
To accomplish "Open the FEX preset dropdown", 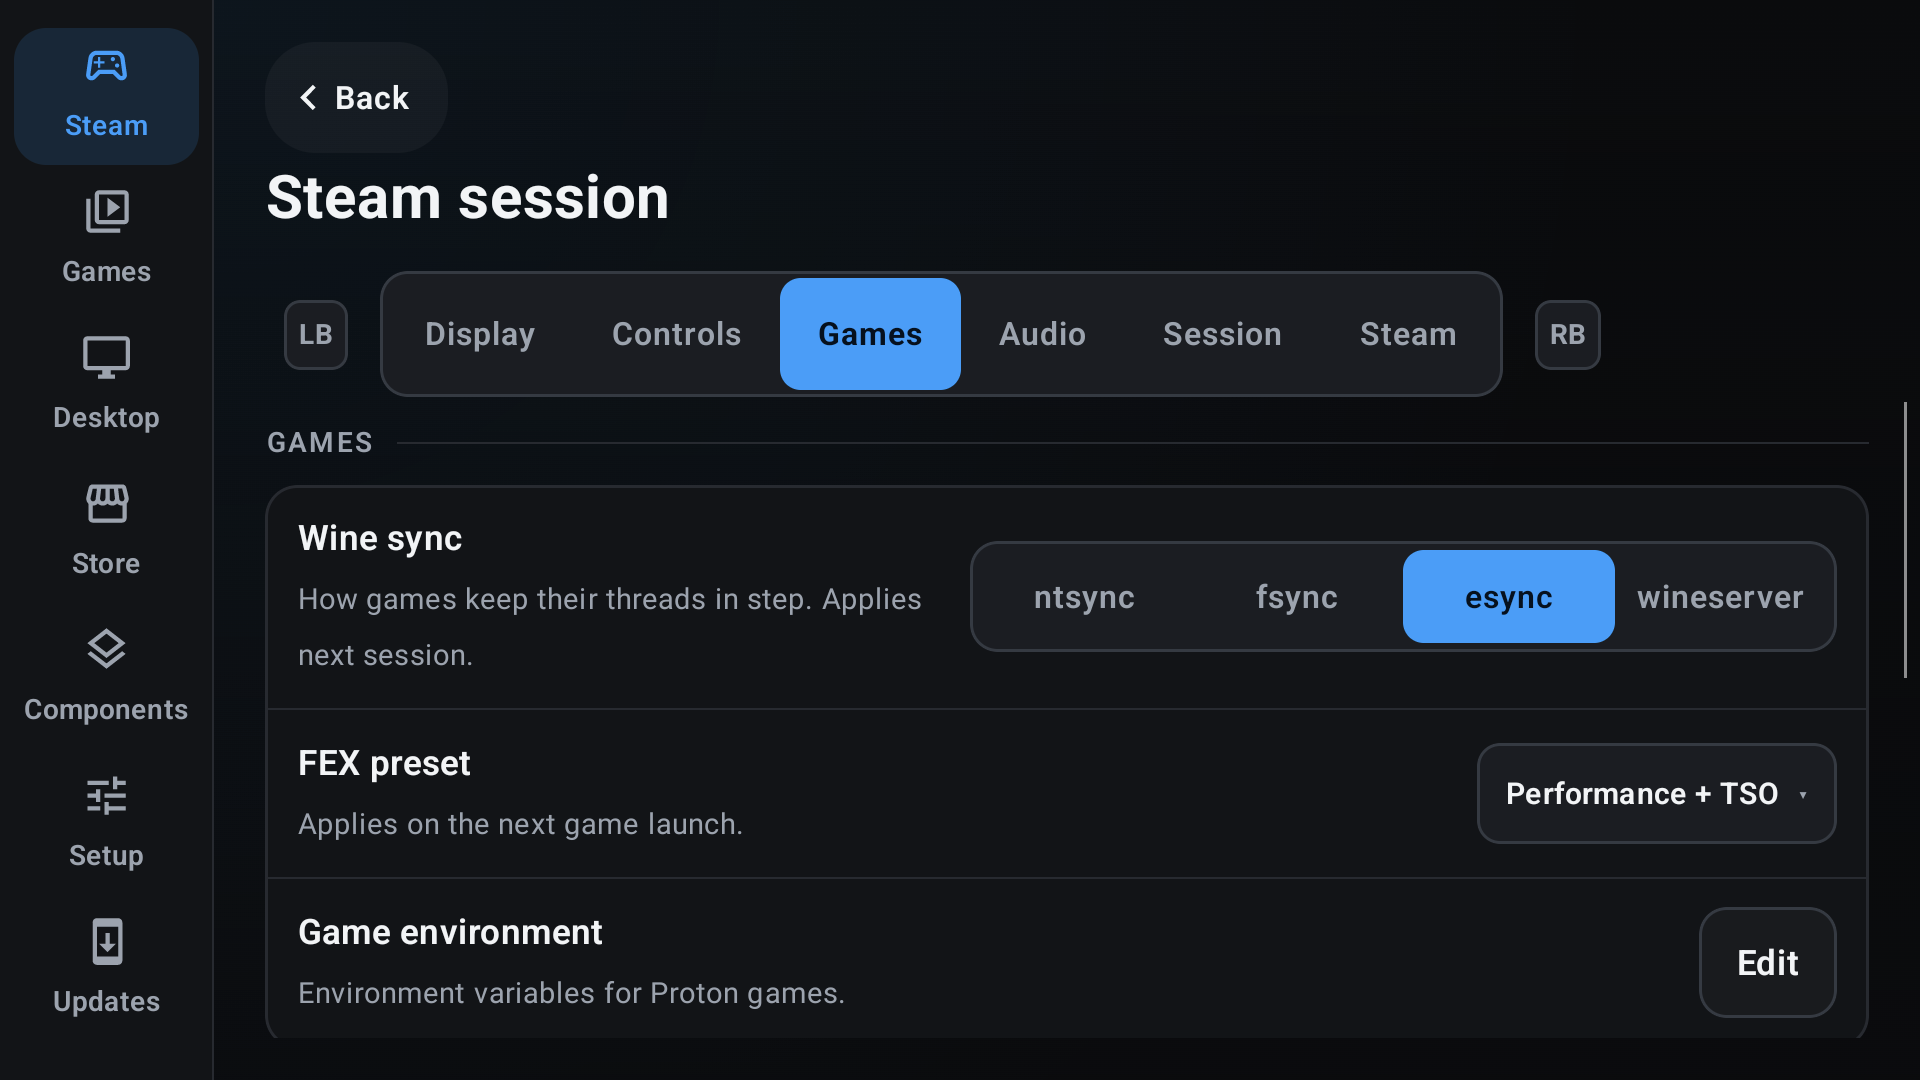I will [1656, 794].
